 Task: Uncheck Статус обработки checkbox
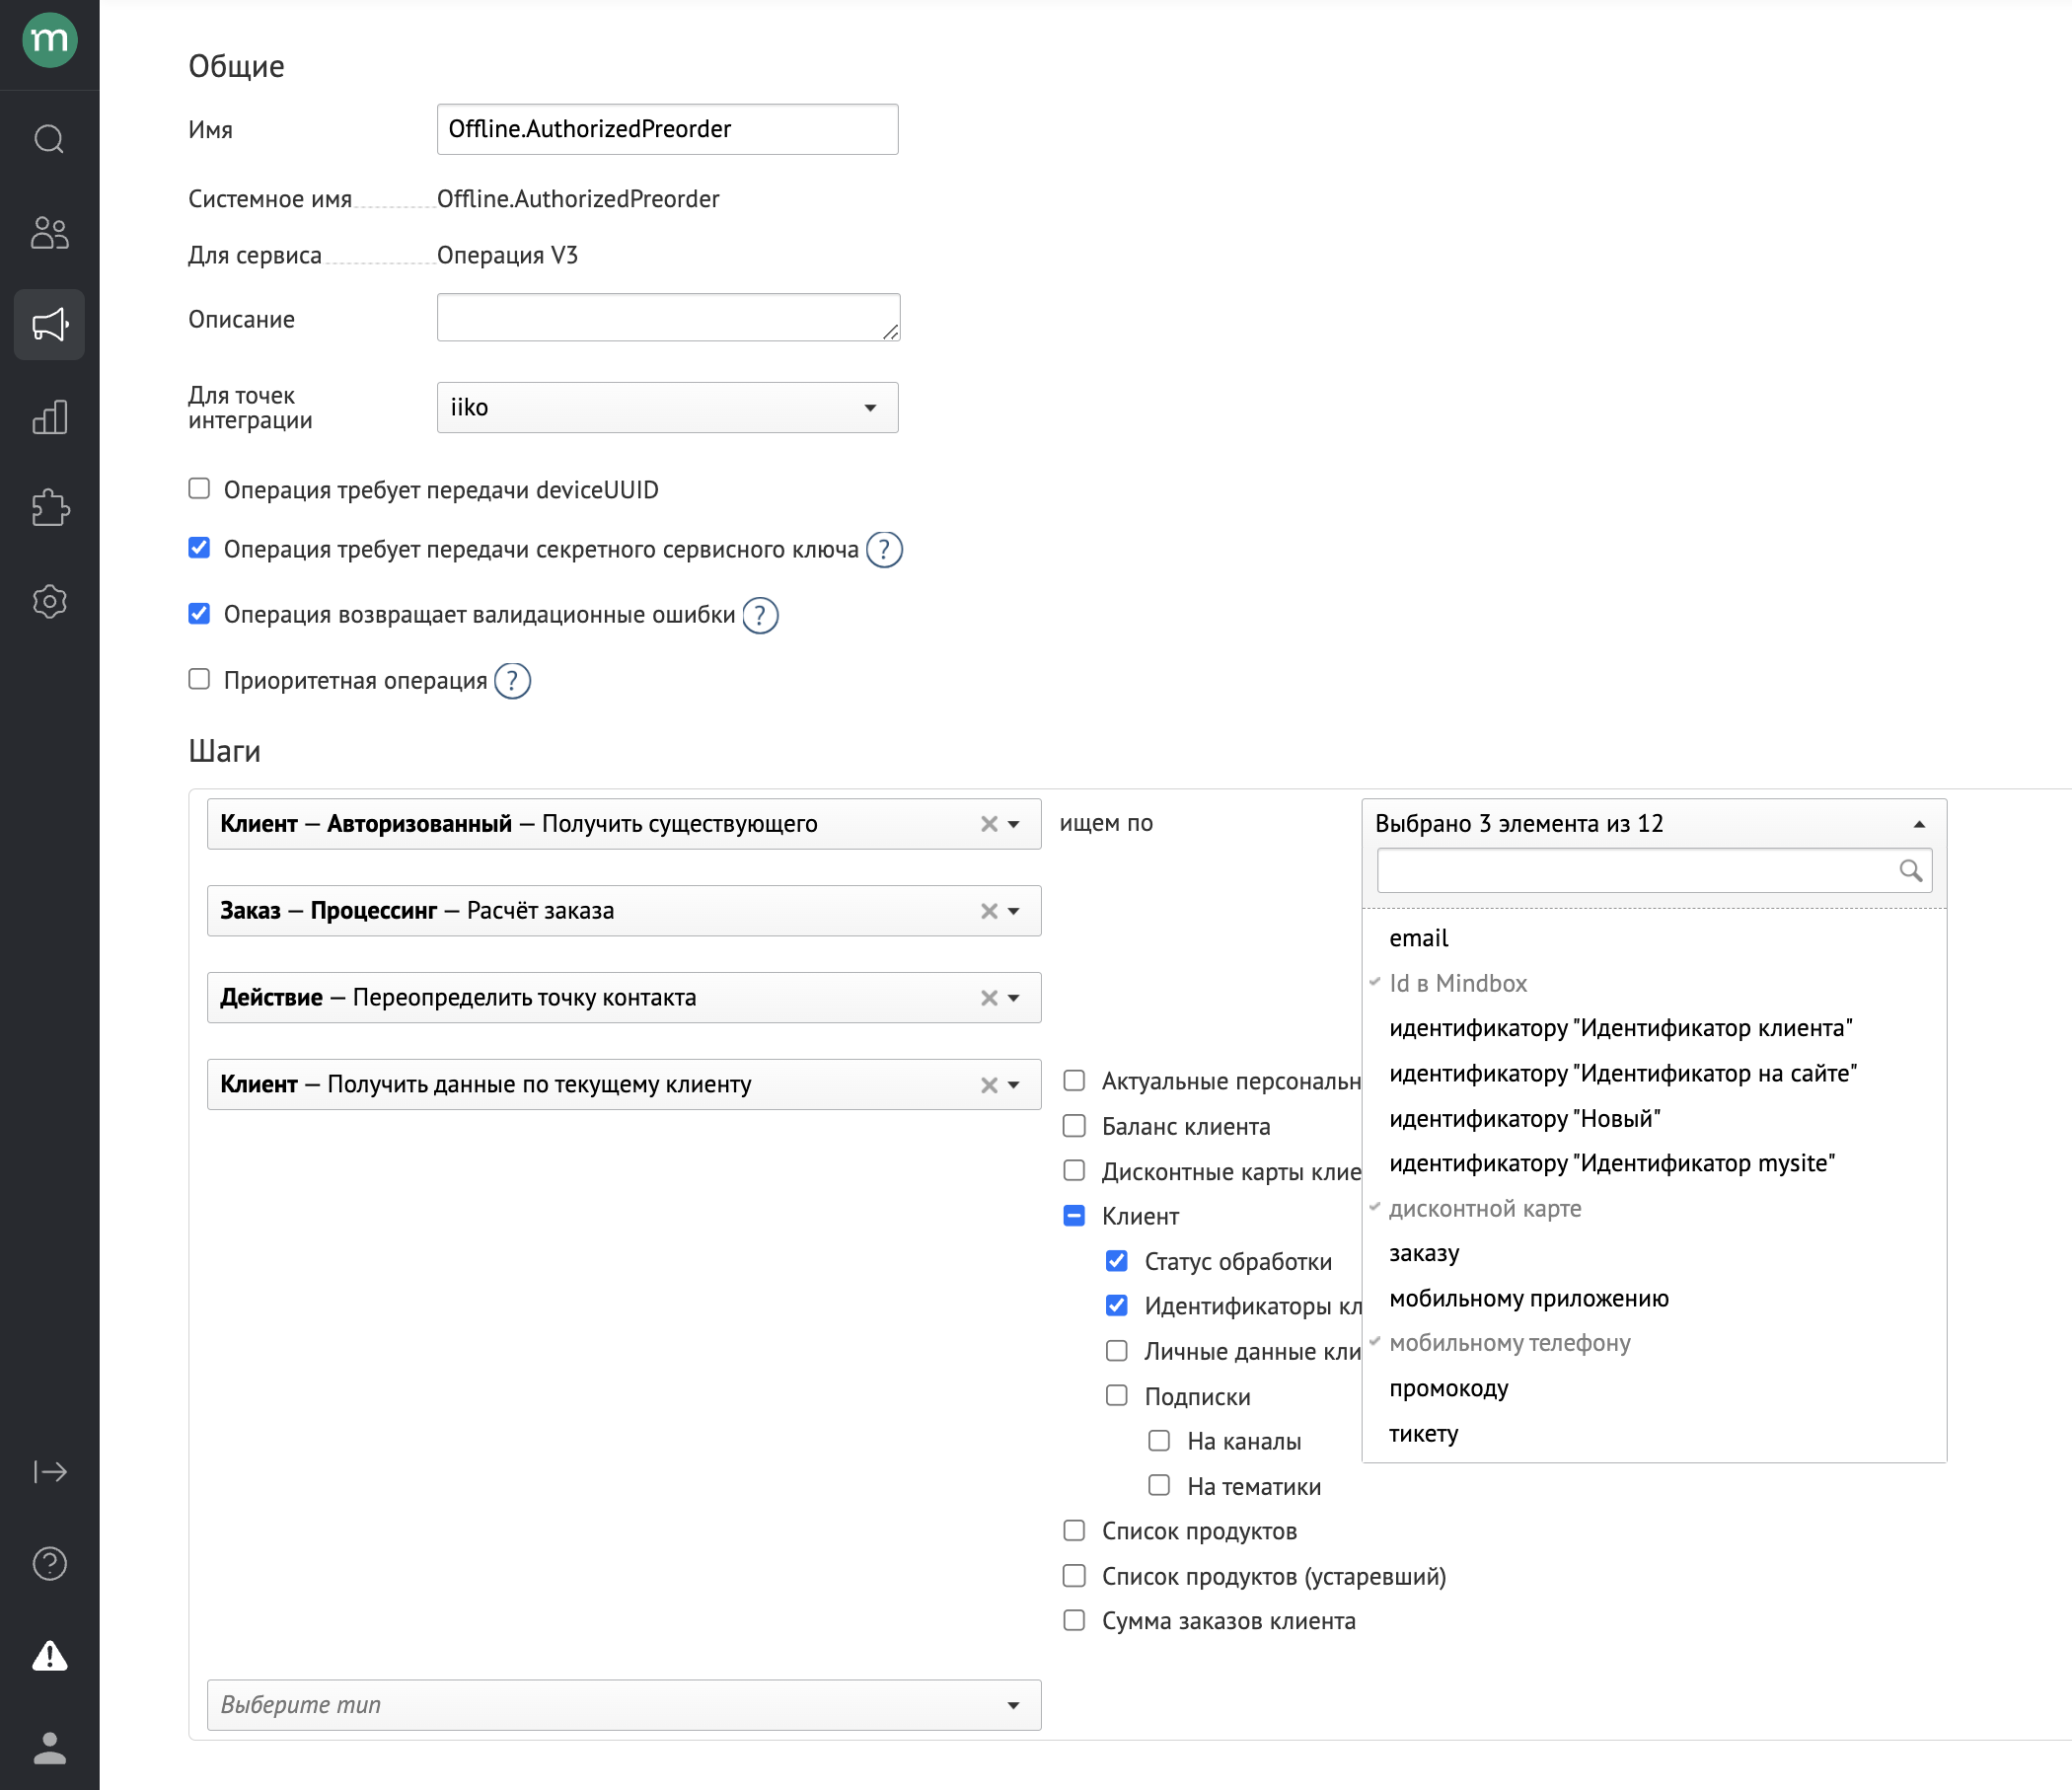point(1117,1261)
